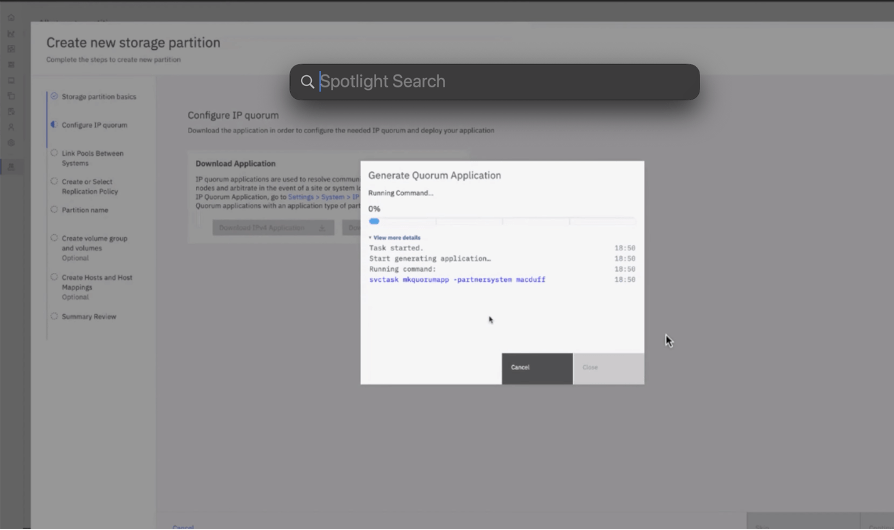The width and height of the screenshot is (894, 530).
Task: Click the Home icon in left navigation rail
Action: pos(11,17)
